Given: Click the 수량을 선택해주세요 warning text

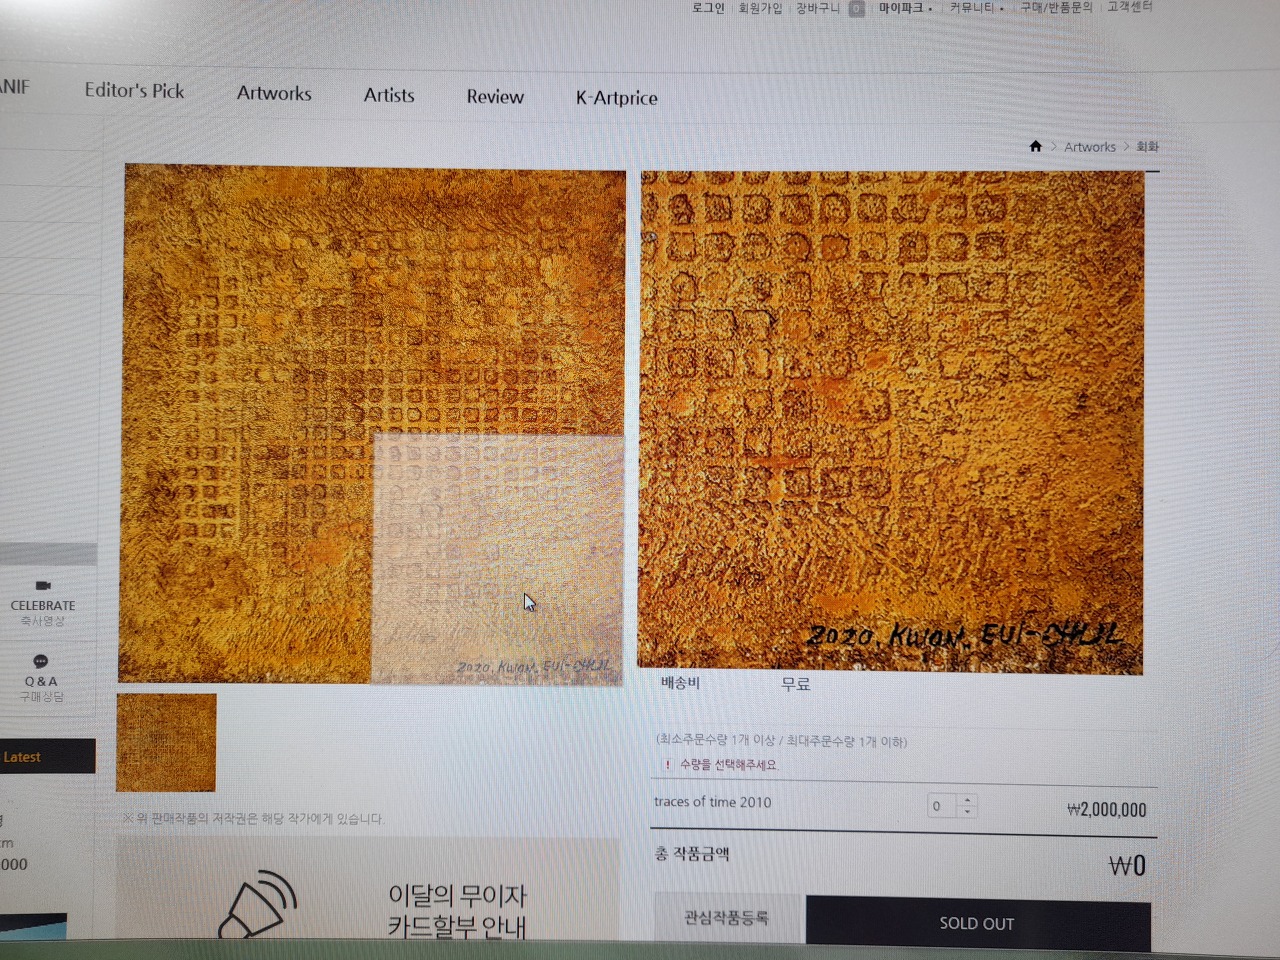Looking at the screenshot, I should pos(728,765).
